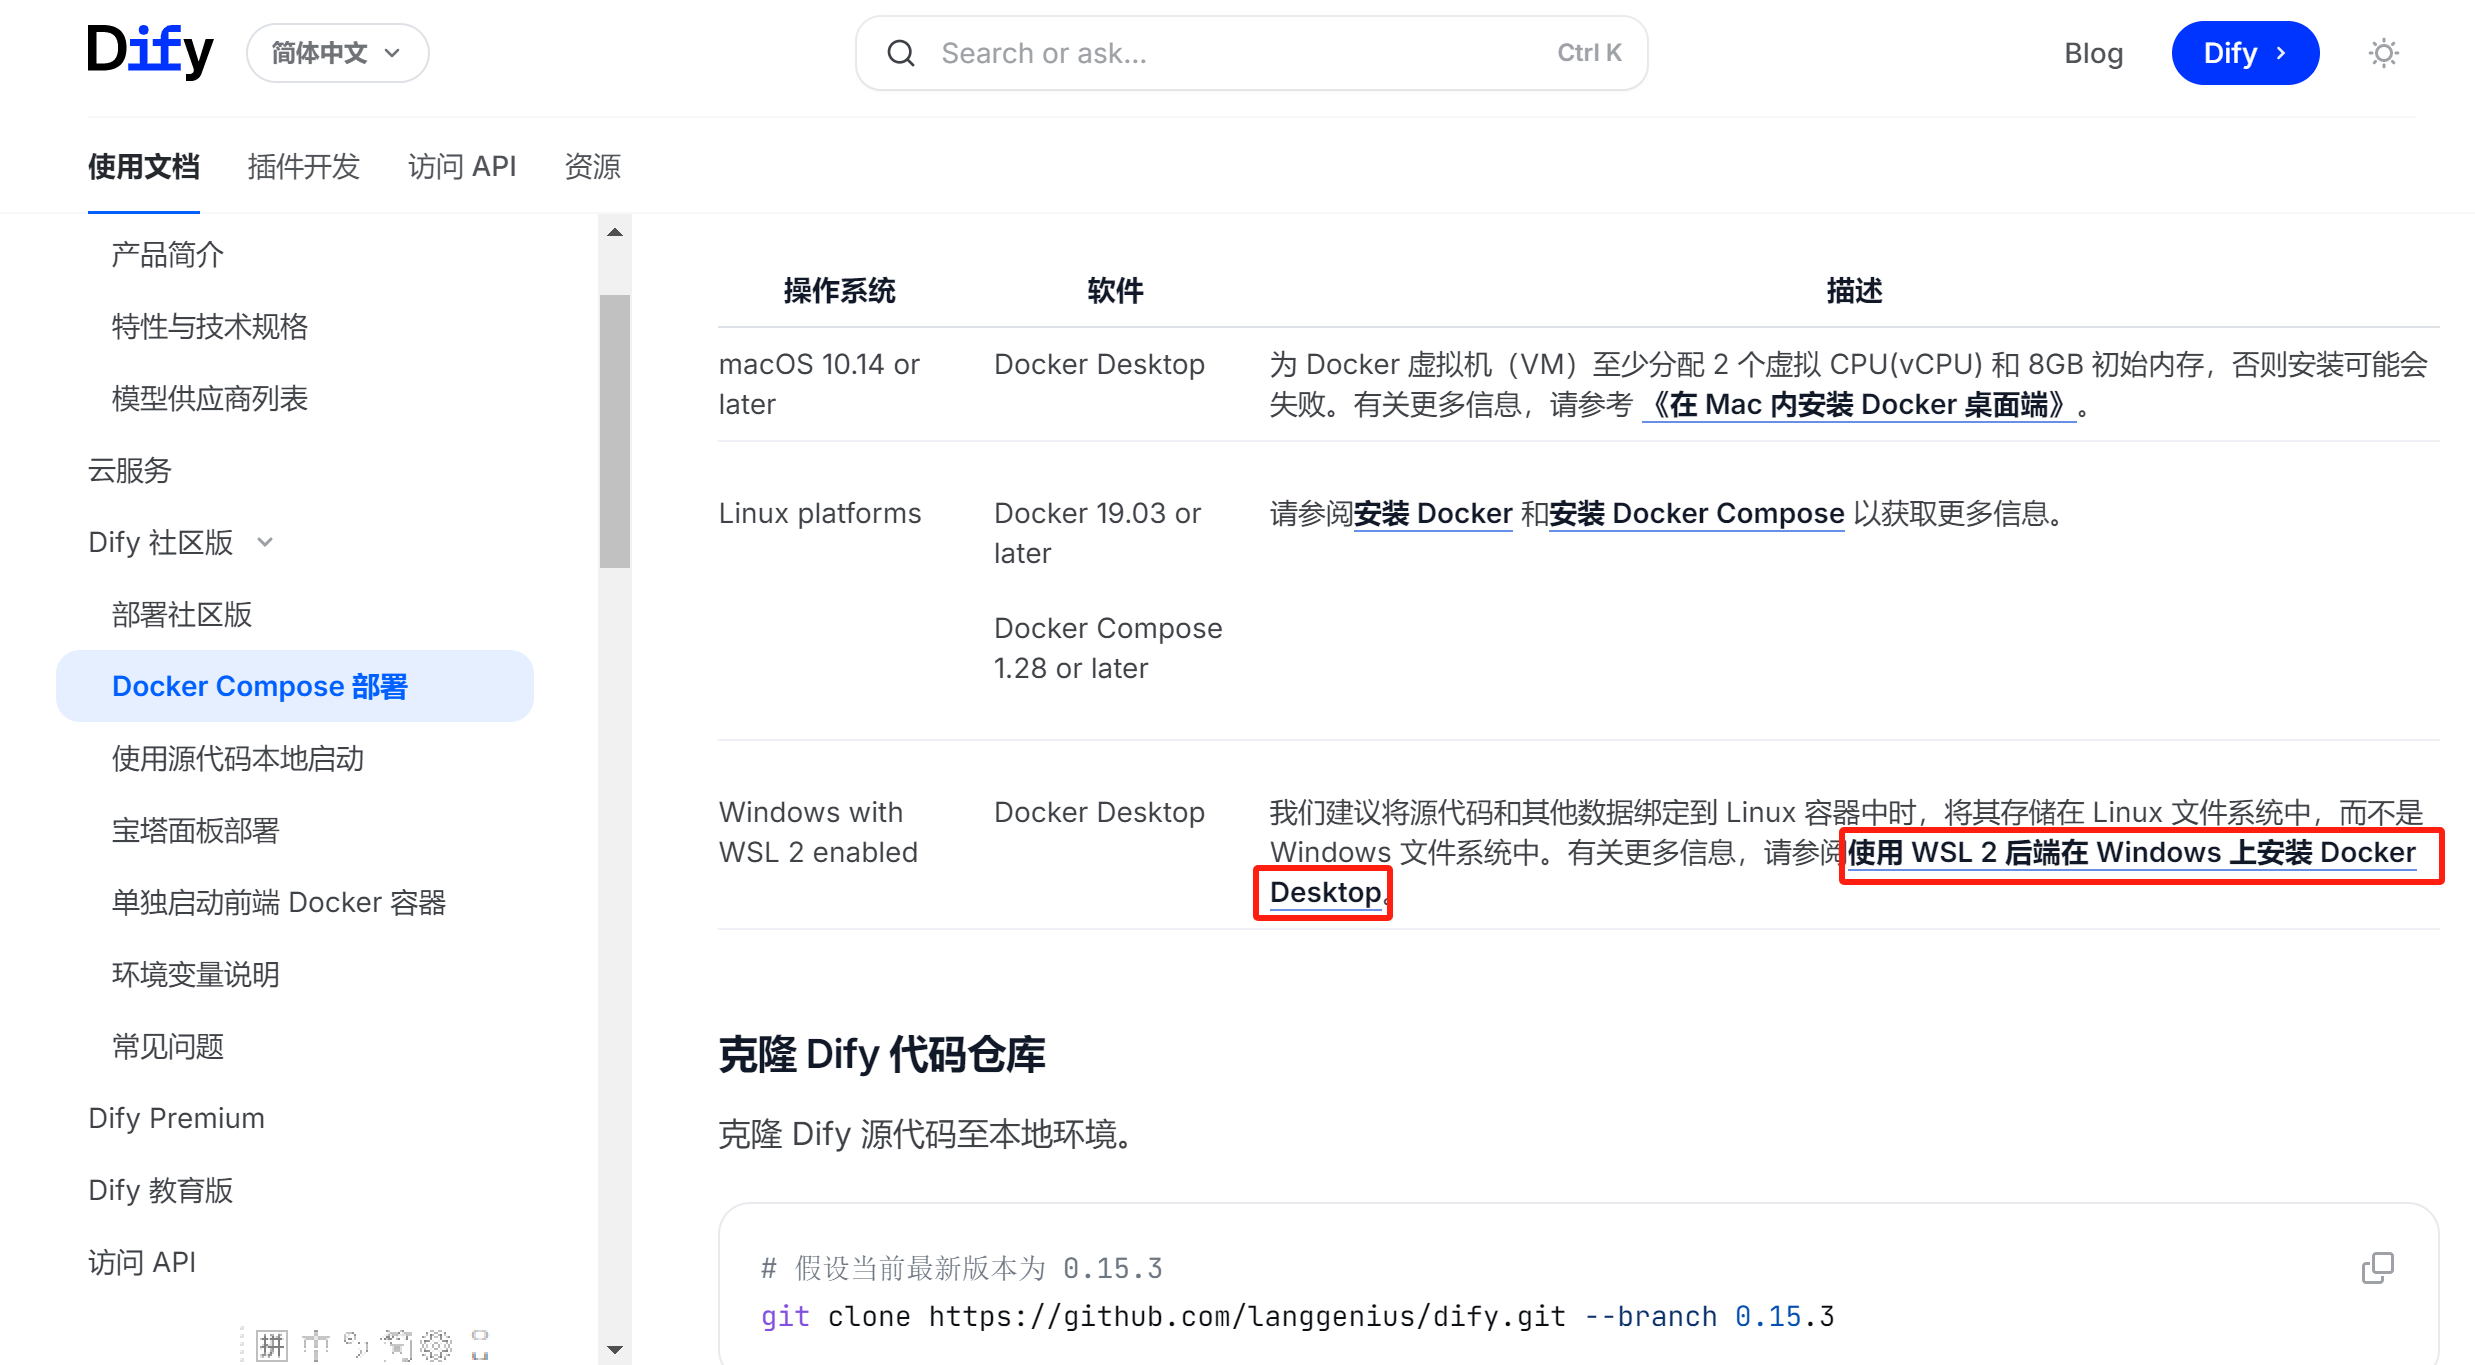This screenshot has width=2475, height=1365.
Task: Open IME settings gear icon
Action: click(x=436, y=1345)
